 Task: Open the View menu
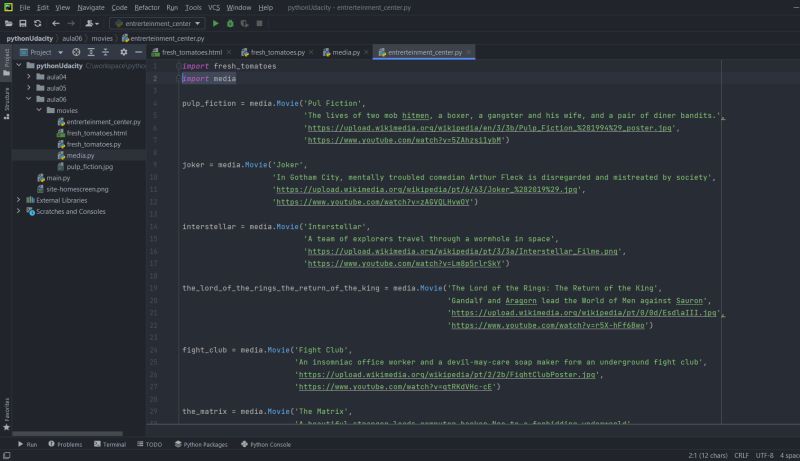click(x=63, y=8)
